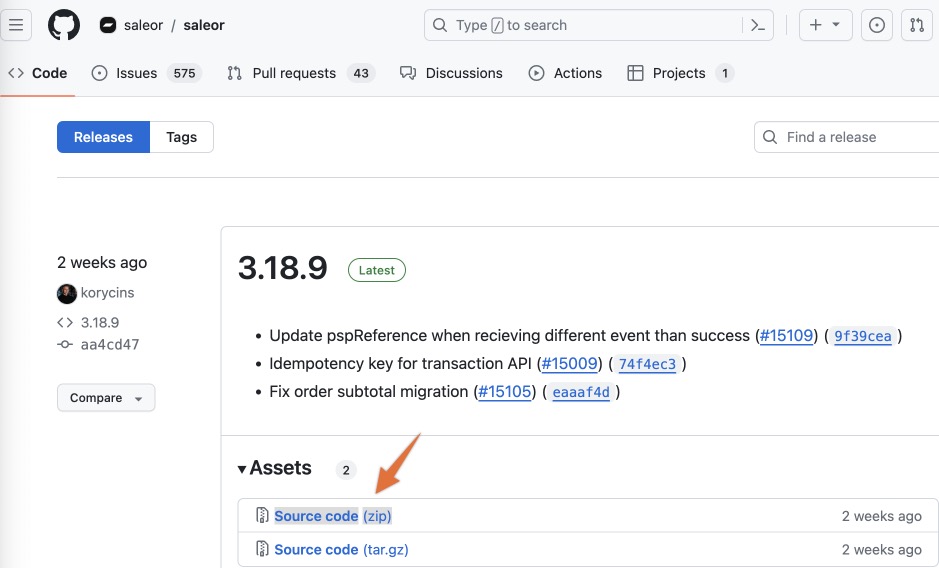Viewport: 939px width, 568px height.
Task: Open the Compare dropdown
Action: tap(106, 398)
